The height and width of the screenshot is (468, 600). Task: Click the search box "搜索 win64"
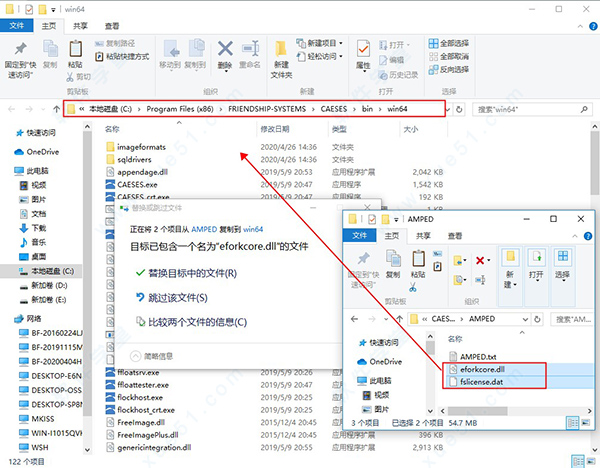click(x=532, y=109)
